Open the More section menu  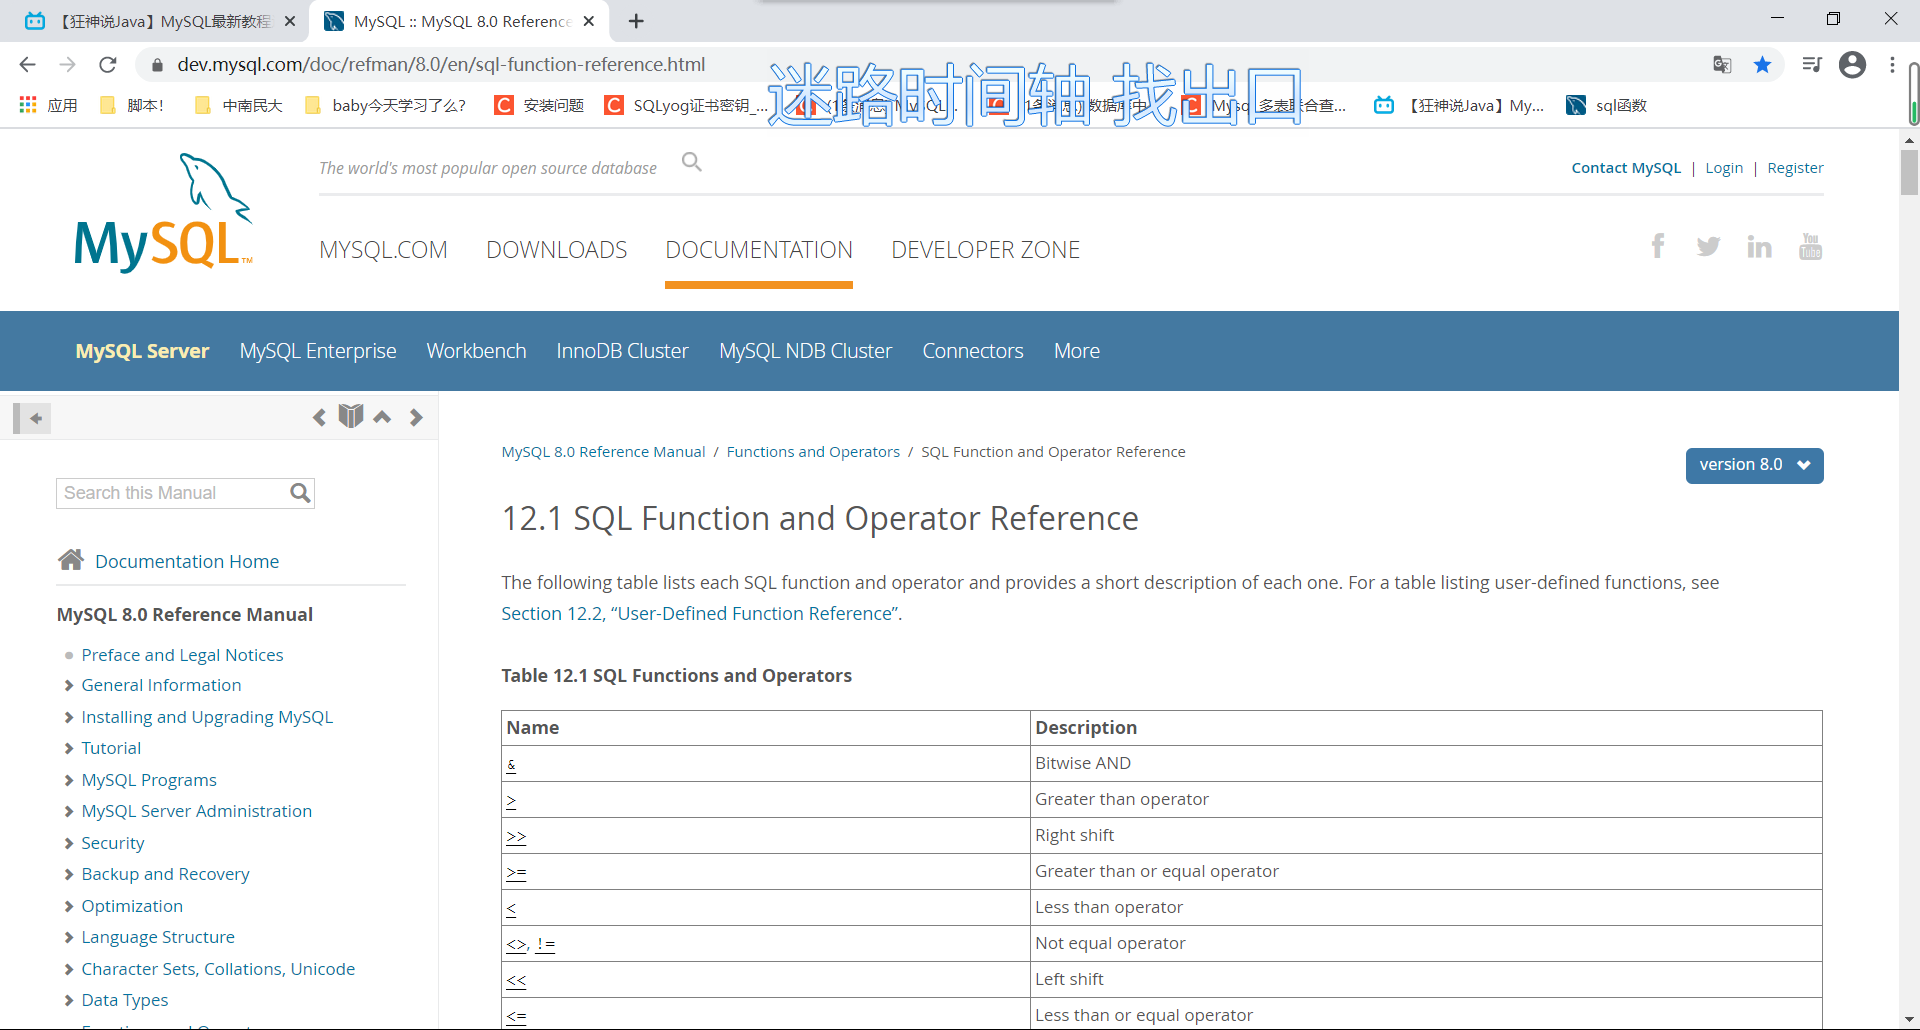1076,351
